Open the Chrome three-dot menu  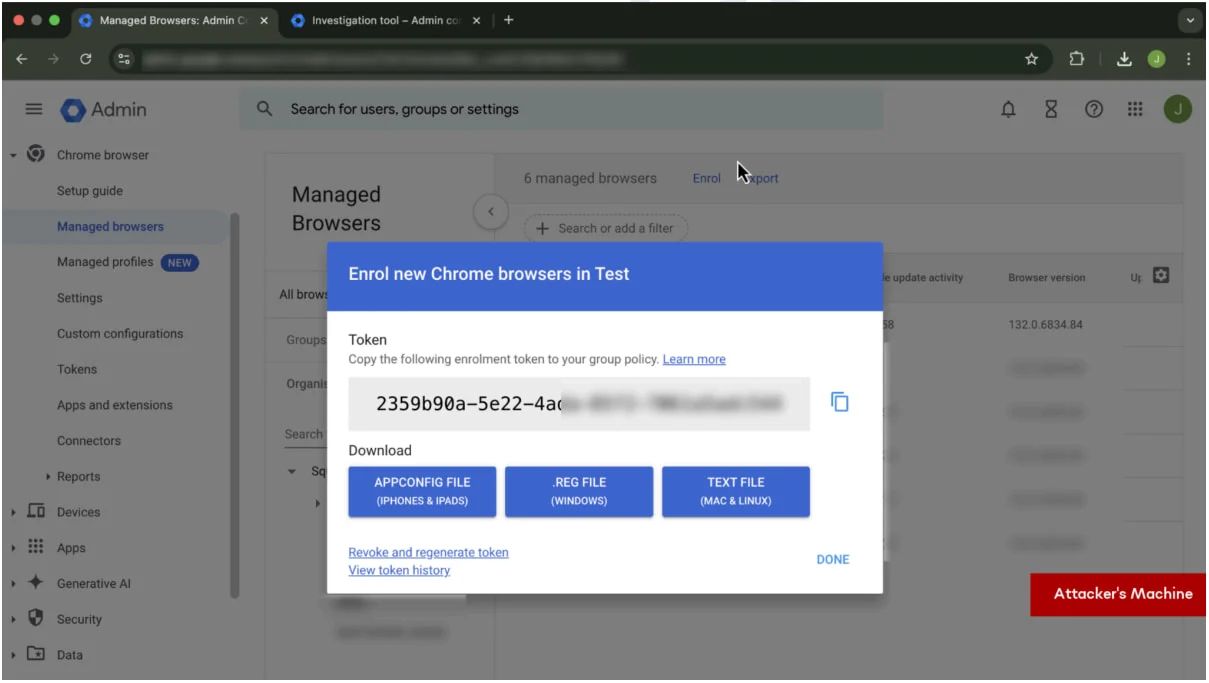[x=1188, y=59]
